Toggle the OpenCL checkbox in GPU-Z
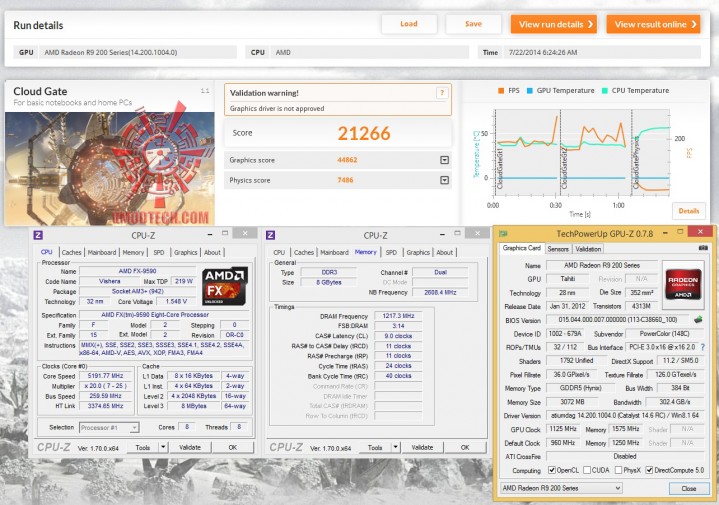 point(552,470)
